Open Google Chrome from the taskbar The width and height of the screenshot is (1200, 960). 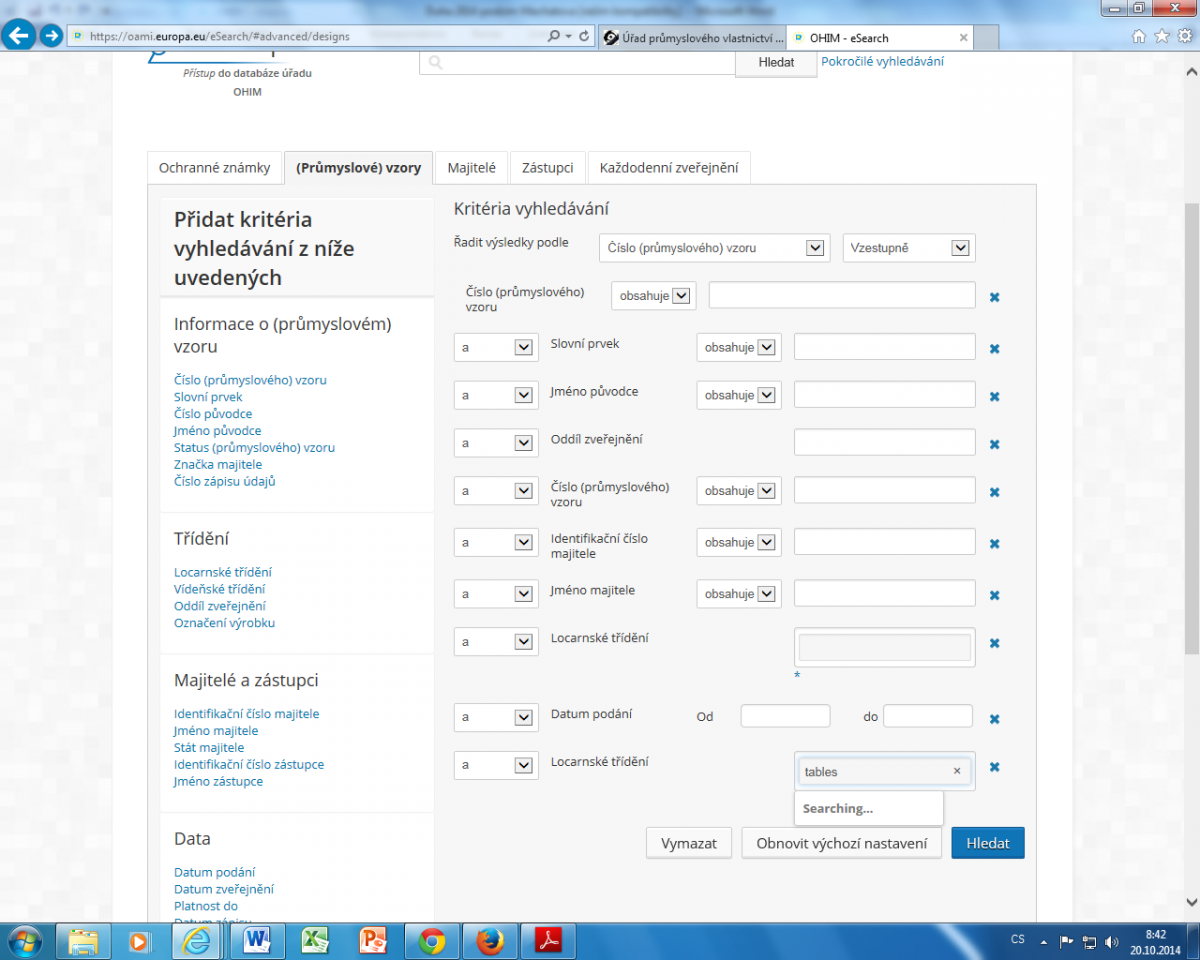(x=432, y=941)
